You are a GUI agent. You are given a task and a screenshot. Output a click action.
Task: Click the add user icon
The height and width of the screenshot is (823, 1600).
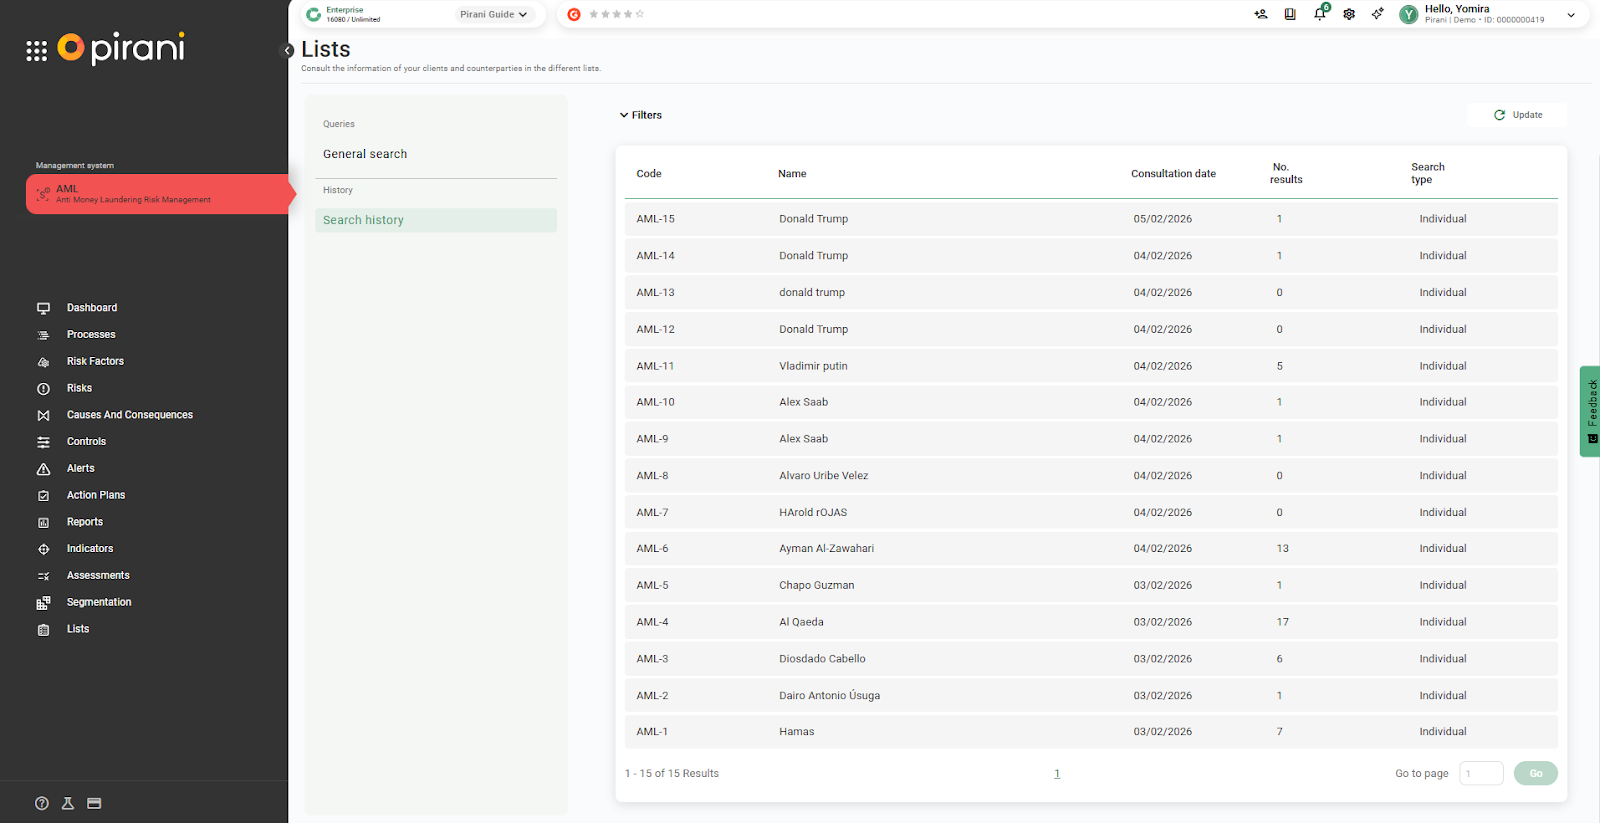(x=1261, y=14)
